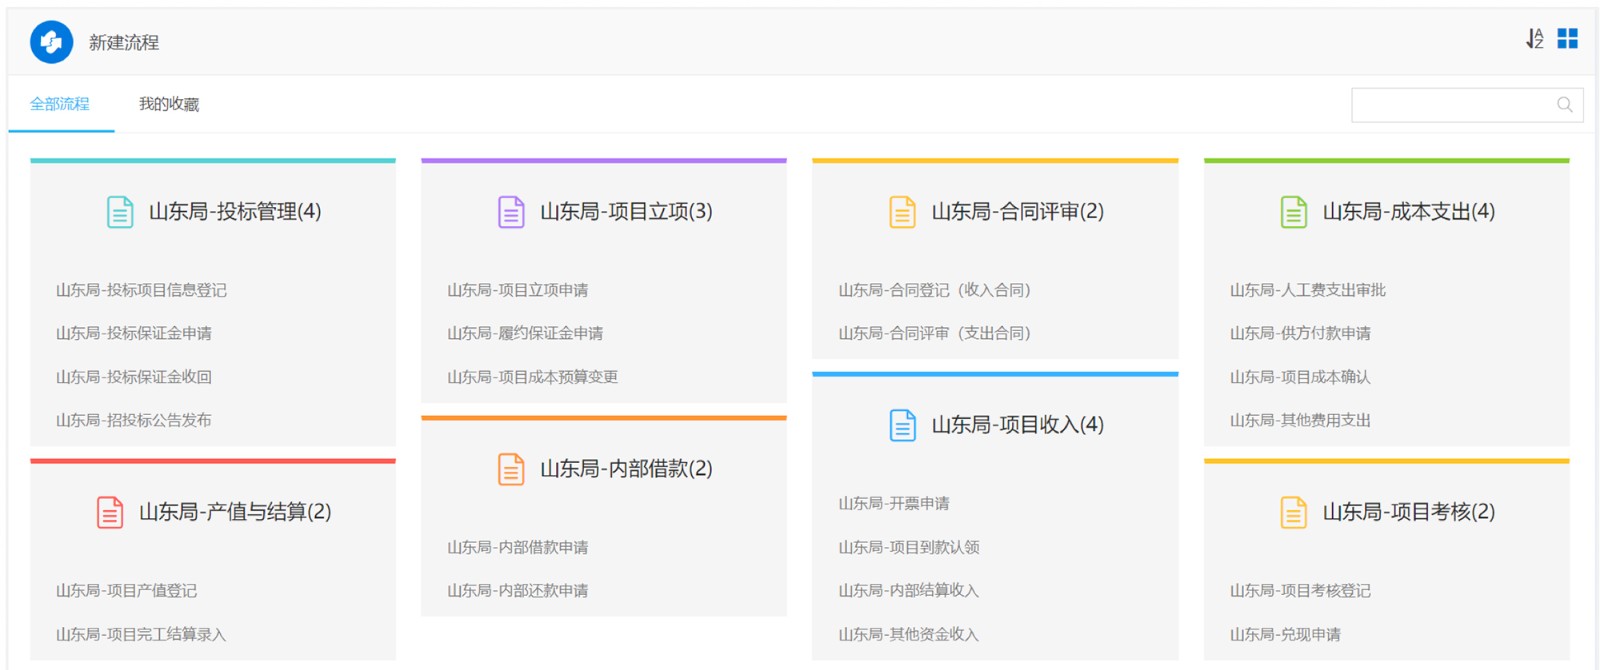Open 山东局-兑现申请 workflow

coord(1285,634)
